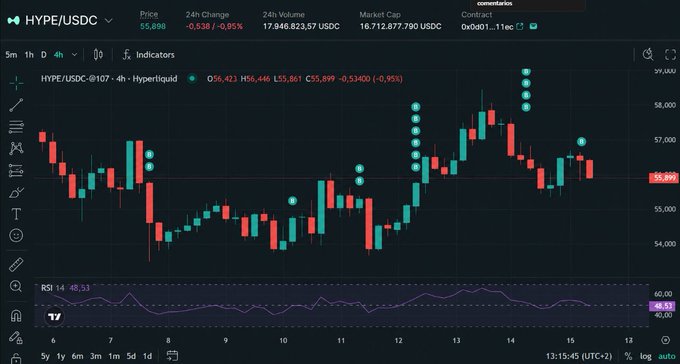Click the single buy marker near date 10
Image resolution: width=680 pixels, height=364 pixels.
click(293, 201)
